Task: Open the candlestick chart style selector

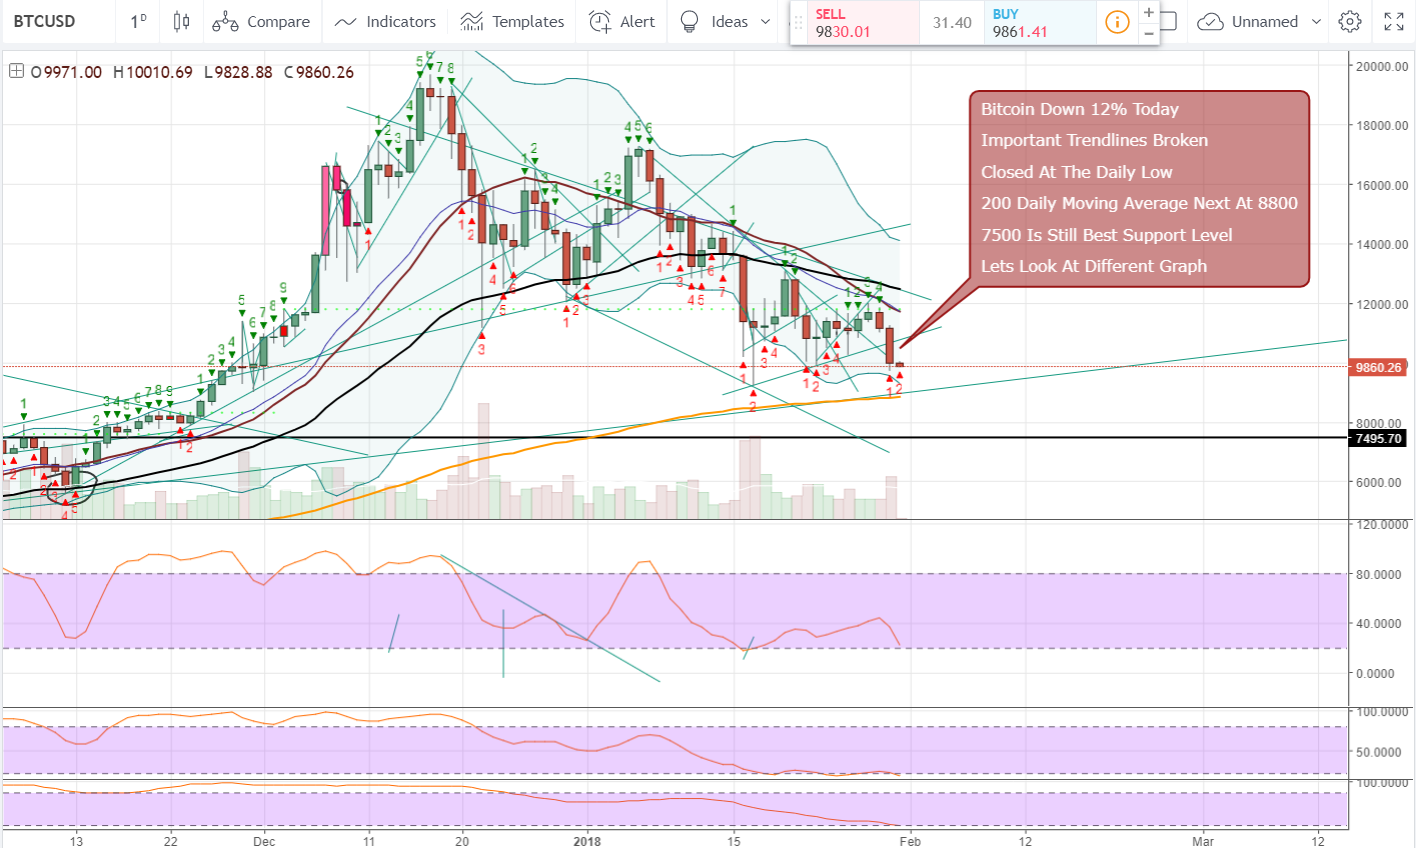Action: click(x=181, y=21)
